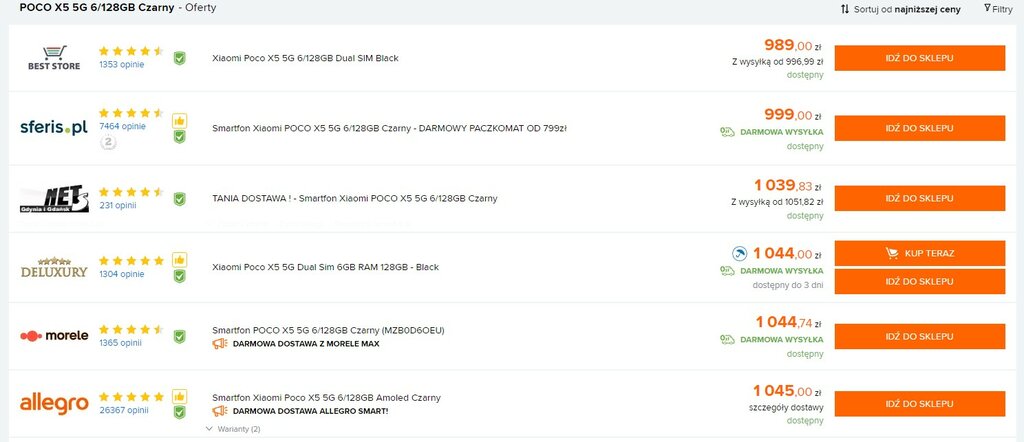Viewport: 1024px width, 442px height.
Task: Open 1304 opinie reviews link
Action: tap(121, 274)
